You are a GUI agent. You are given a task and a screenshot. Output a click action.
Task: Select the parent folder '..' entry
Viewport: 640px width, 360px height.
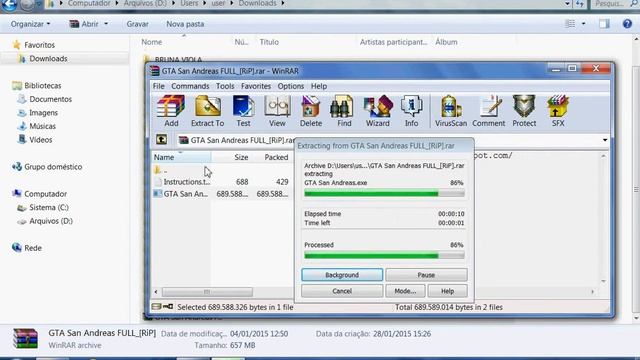pos(161,170)
